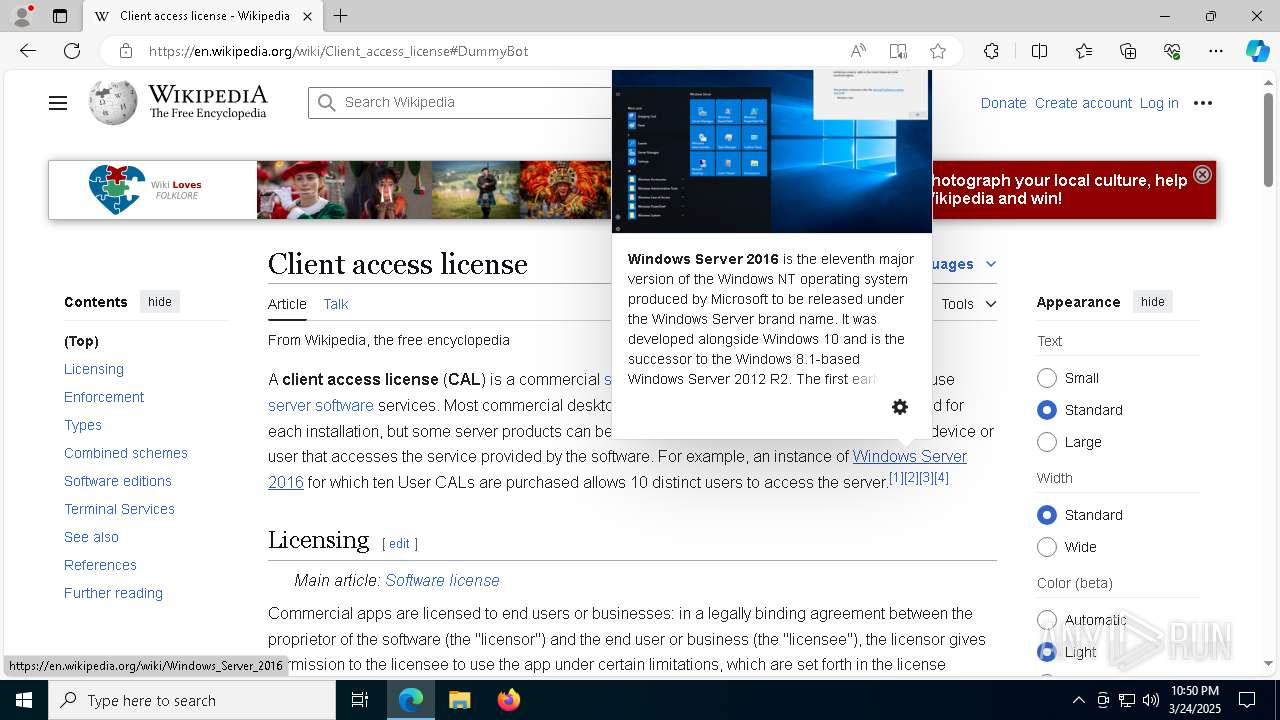The image size is (1280, 720).
Task: Click the Donate link
Action: 1003,103
